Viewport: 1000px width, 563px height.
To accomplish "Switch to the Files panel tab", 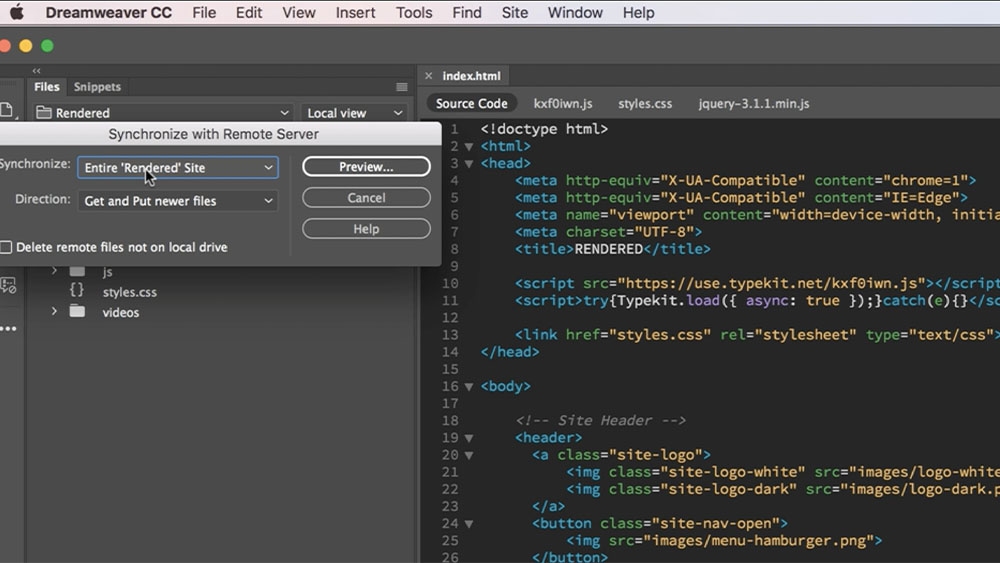I will [47, 87].
